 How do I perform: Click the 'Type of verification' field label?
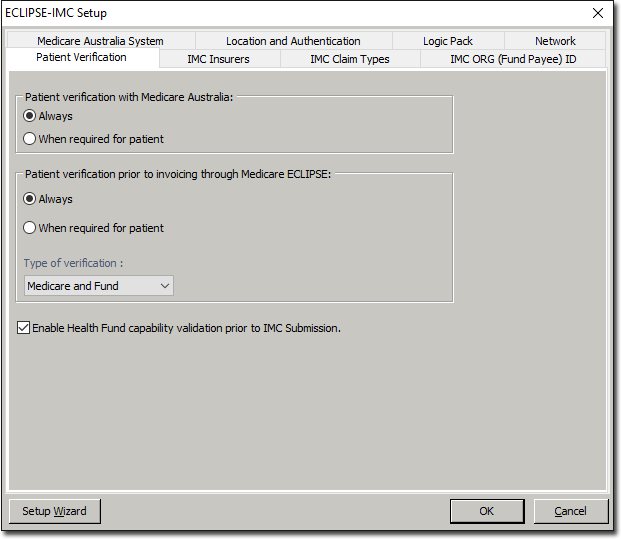pyautogui.click(x=75, y=263)
